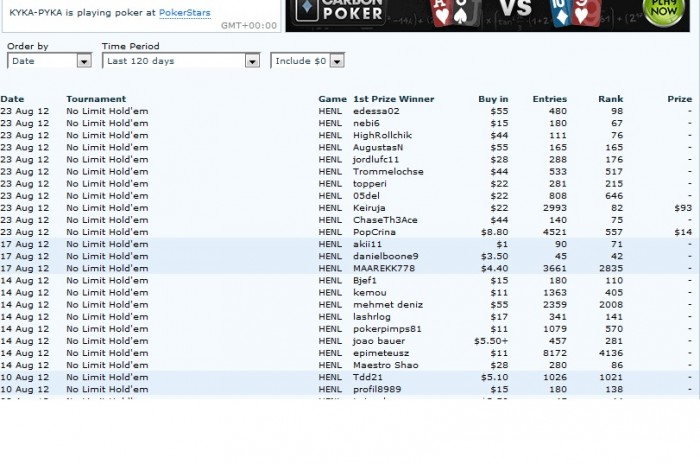Select winner name pokerpimps81
Viewport: 700px width, 464px height.
[387, 328]
